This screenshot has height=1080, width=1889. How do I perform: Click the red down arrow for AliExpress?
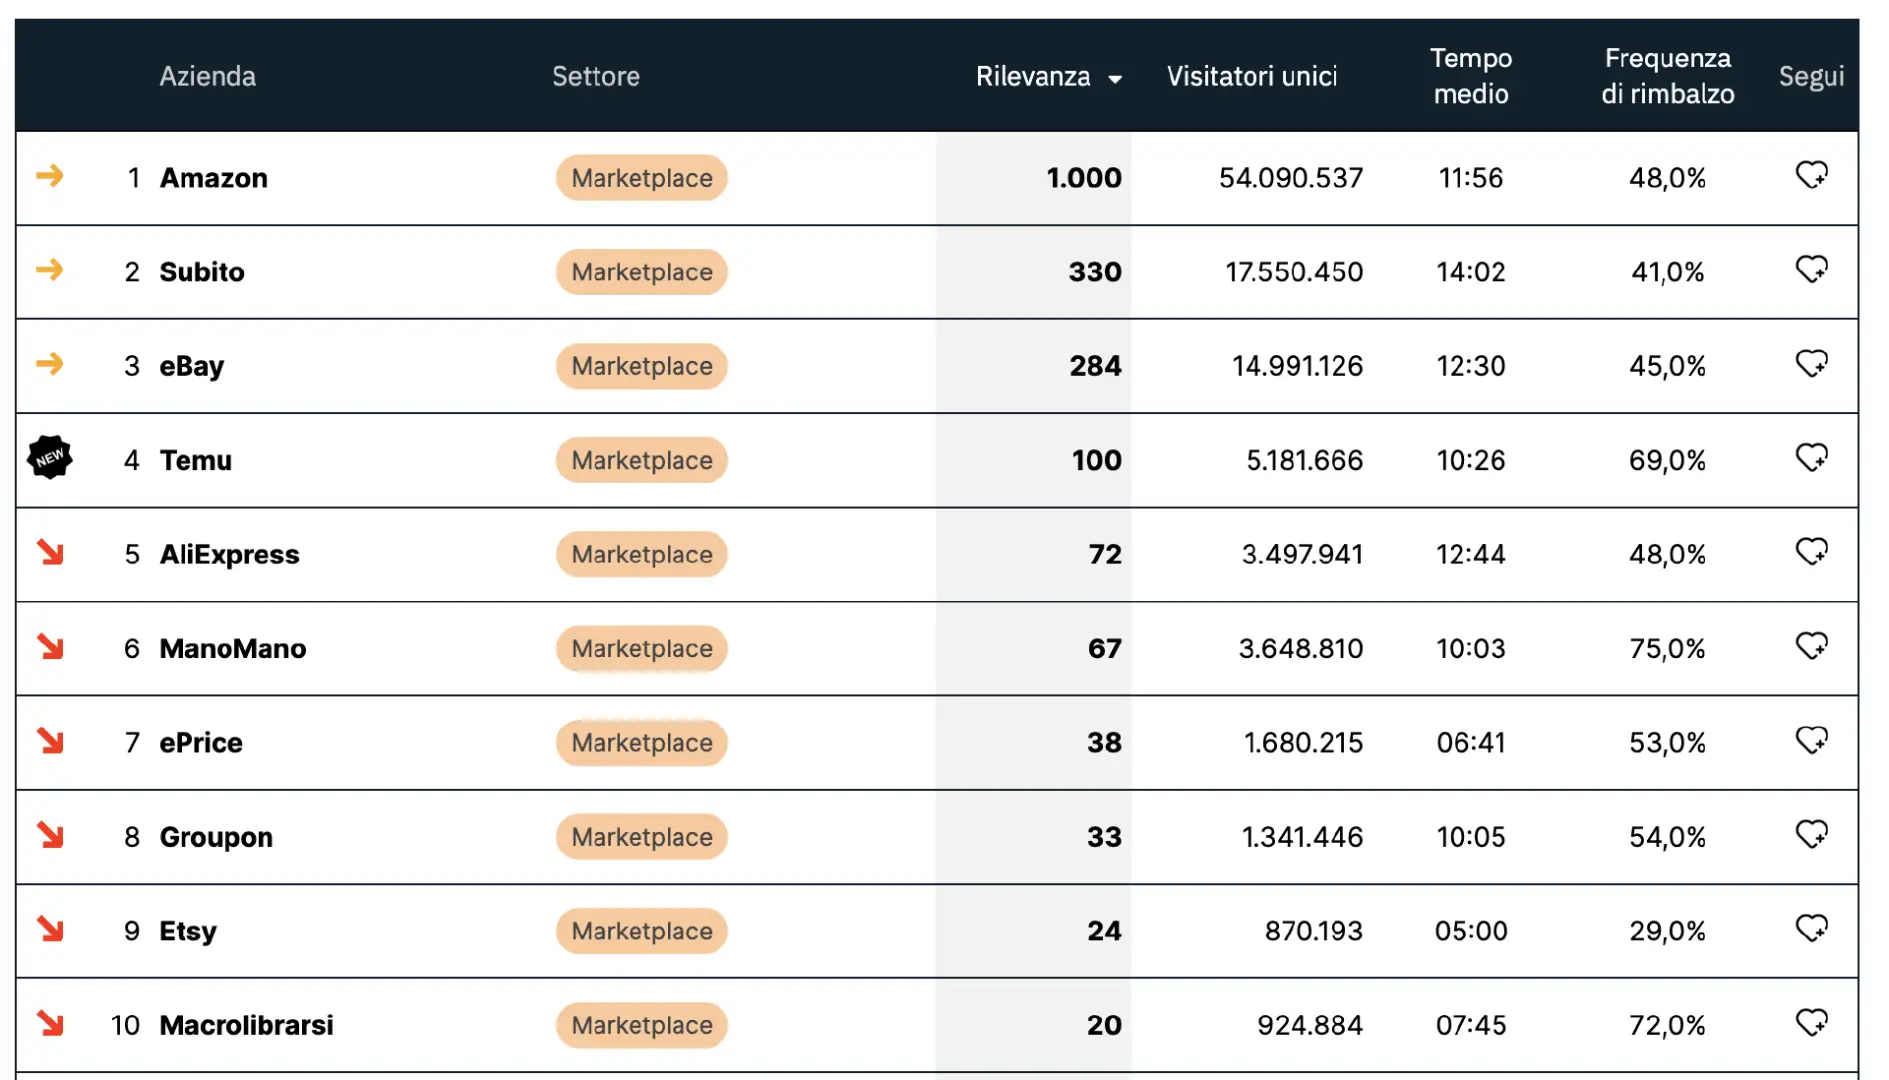click(x=50, y=552)
